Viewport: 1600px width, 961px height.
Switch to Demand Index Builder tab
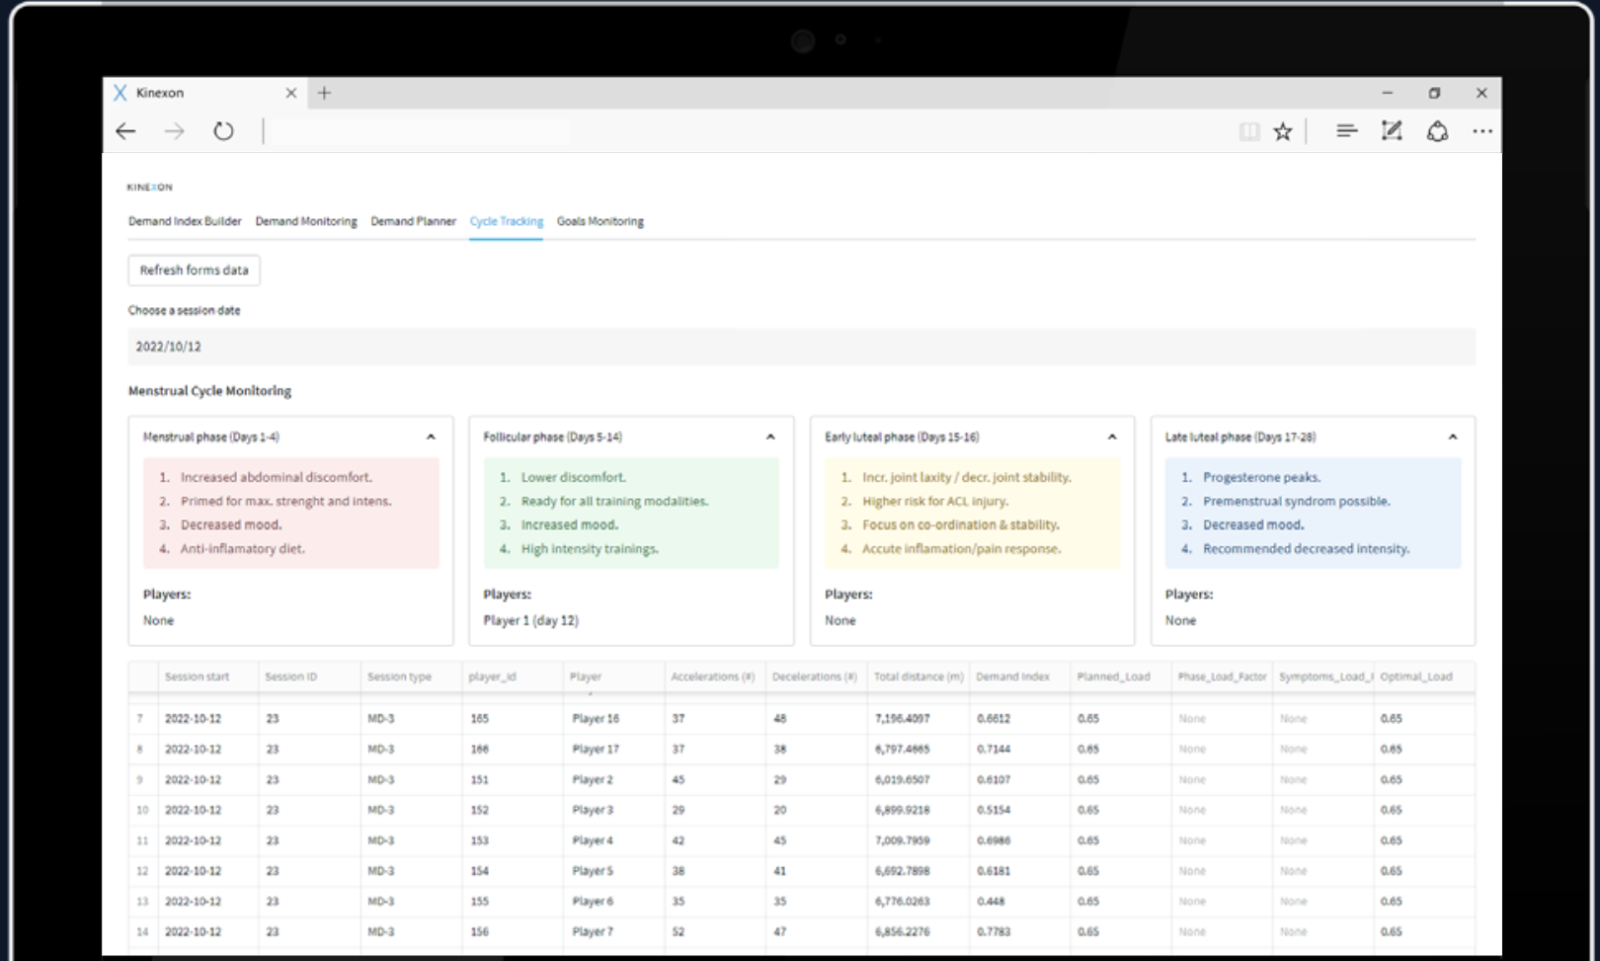185,221
